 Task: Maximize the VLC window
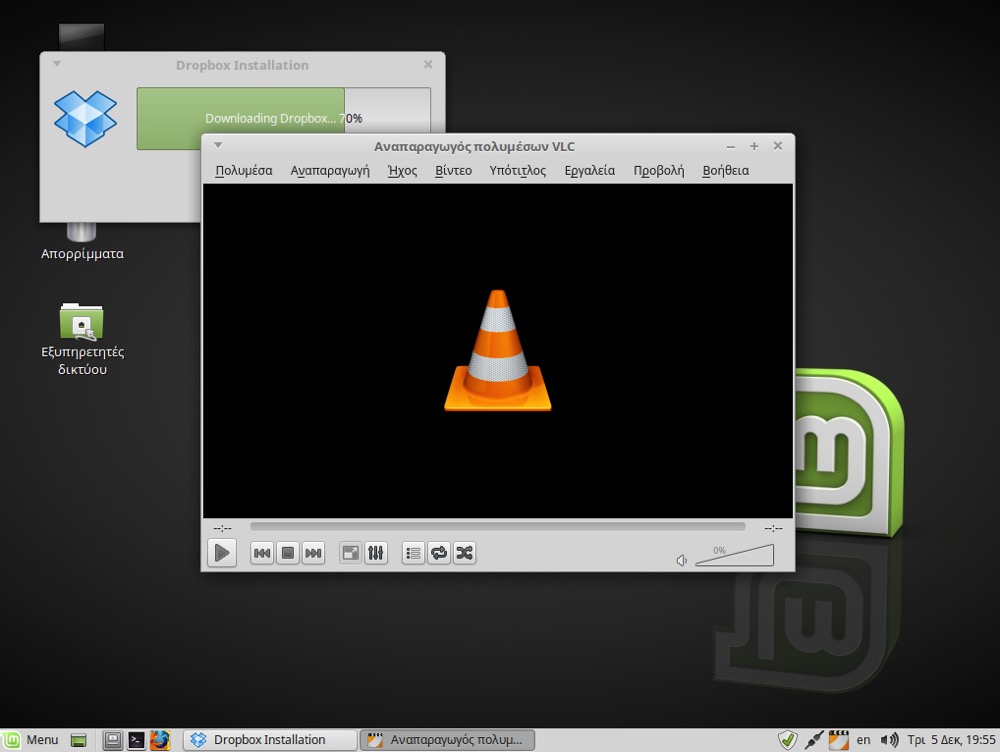click(x=754, y=146)
